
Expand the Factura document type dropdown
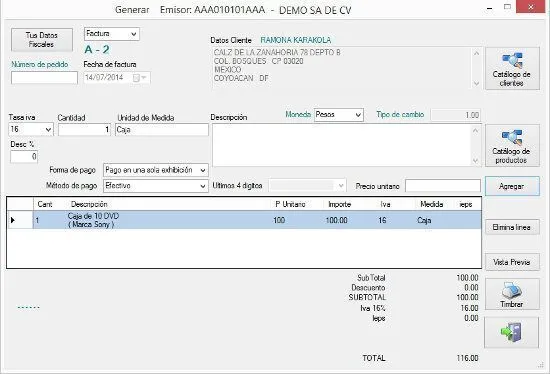134,34
